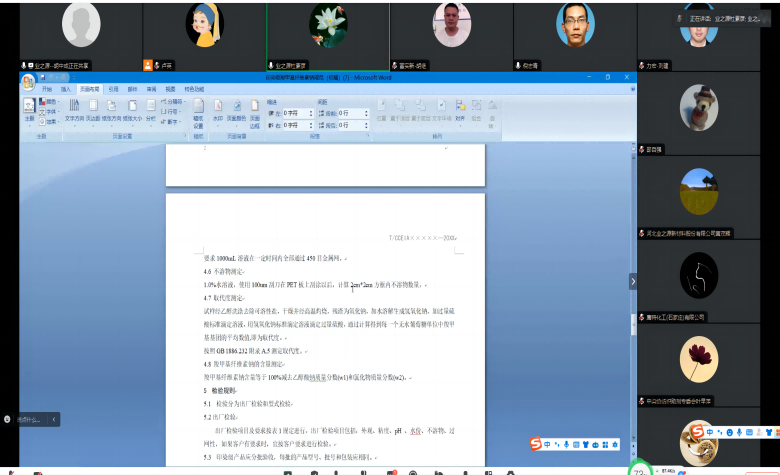Open the 水印 watermark gallery
Viewport: 780px width, 475px height.
click(x=218, y=110)
